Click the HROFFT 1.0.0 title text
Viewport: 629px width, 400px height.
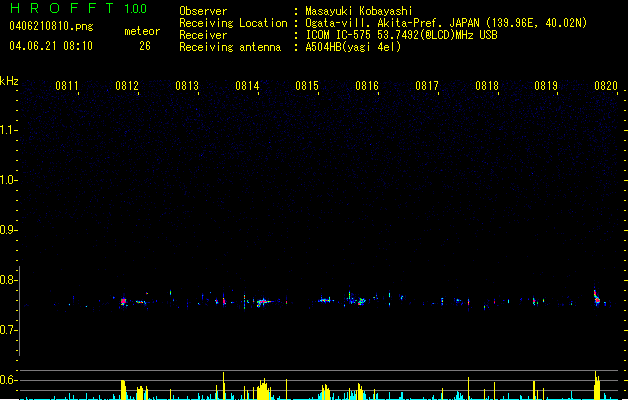(x=78, y=8)
